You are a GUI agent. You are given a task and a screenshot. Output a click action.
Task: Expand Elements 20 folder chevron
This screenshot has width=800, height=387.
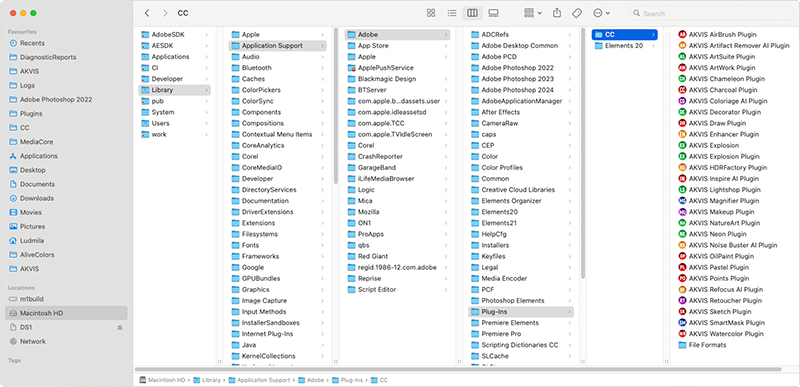coord(653,46)
